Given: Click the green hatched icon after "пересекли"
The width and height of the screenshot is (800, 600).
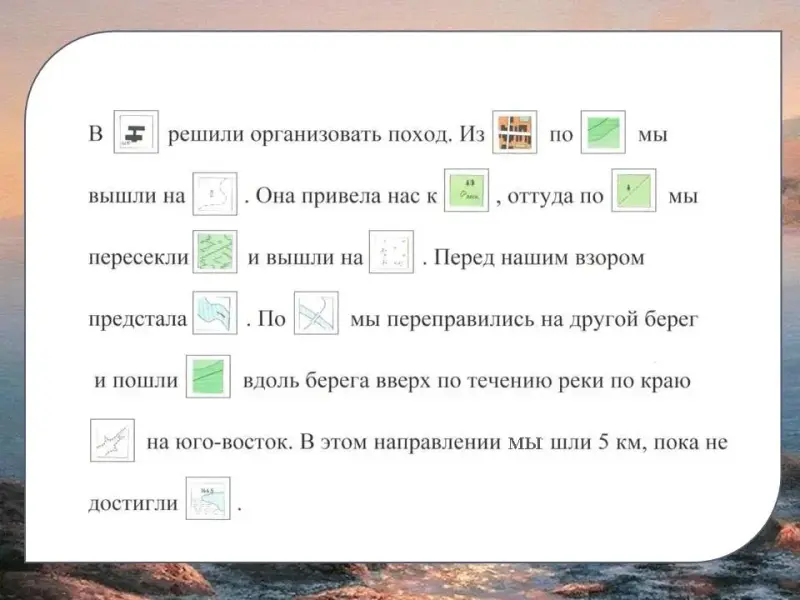Looking at the screenshot, I should pyautogui.click(x=216, y=254).
